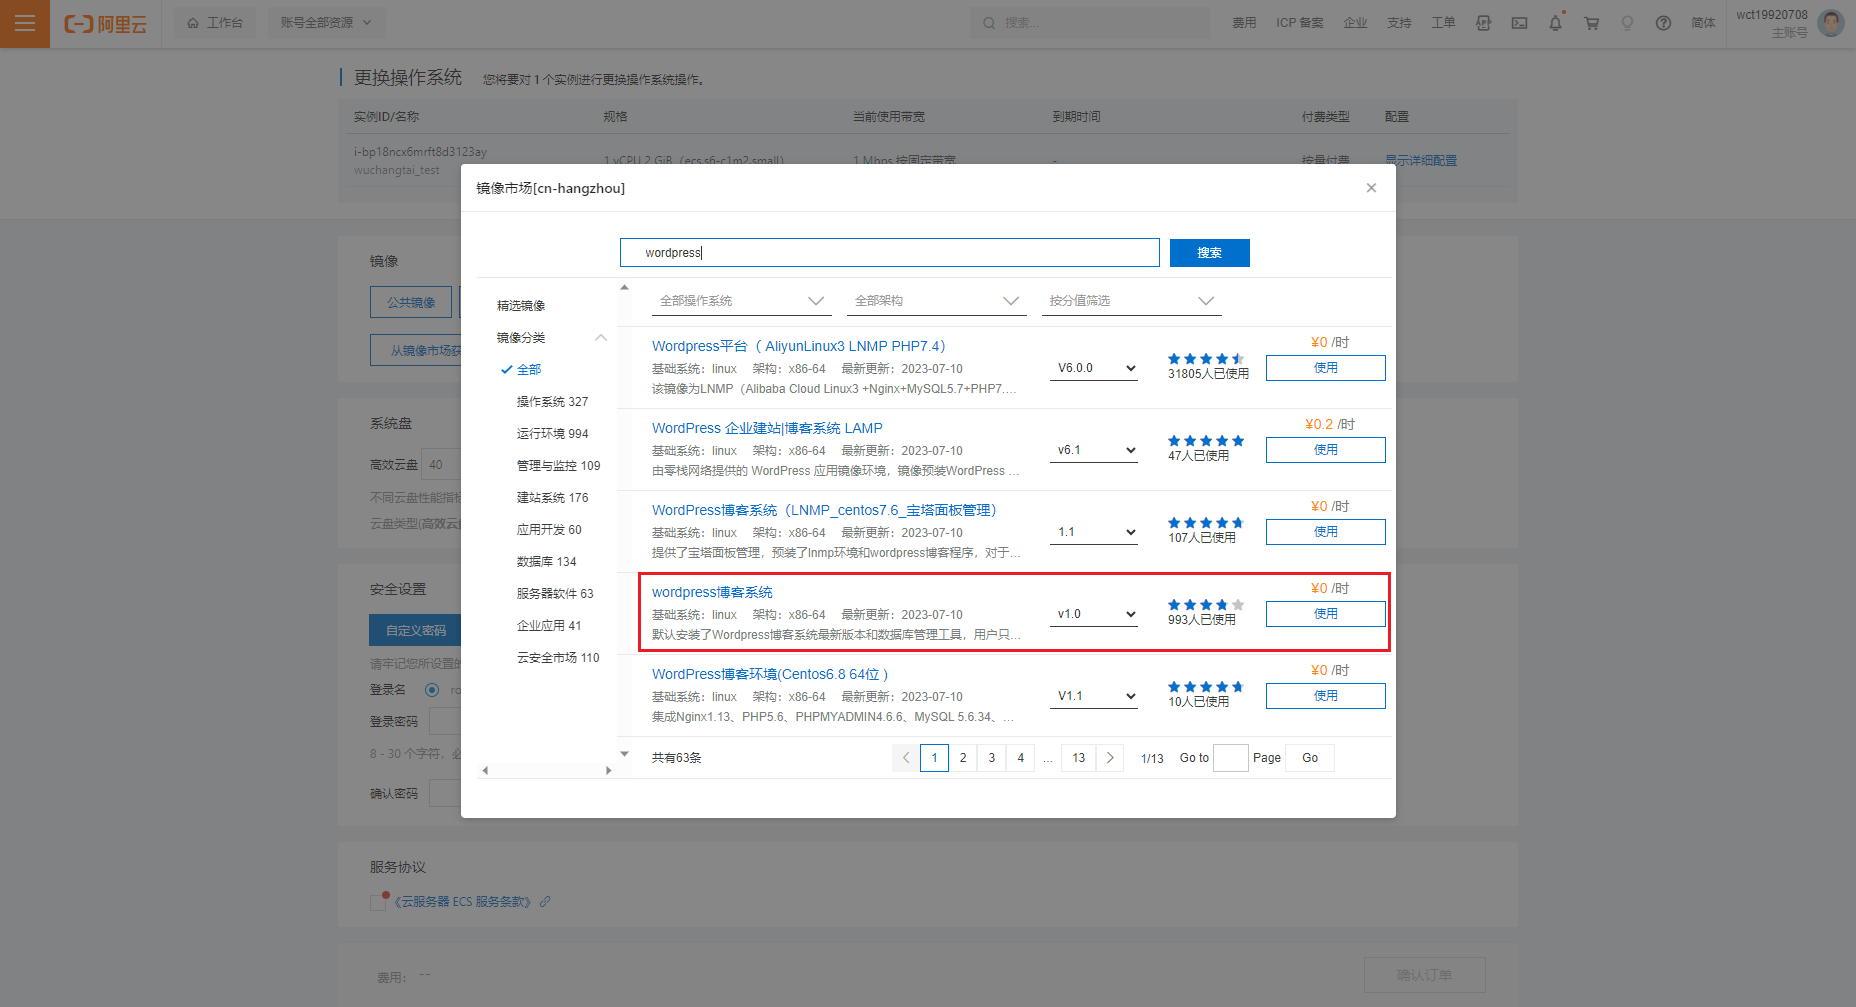Click the 工作台 home icon
Screen dimensions: 1856x1007
tap(193, 23)
